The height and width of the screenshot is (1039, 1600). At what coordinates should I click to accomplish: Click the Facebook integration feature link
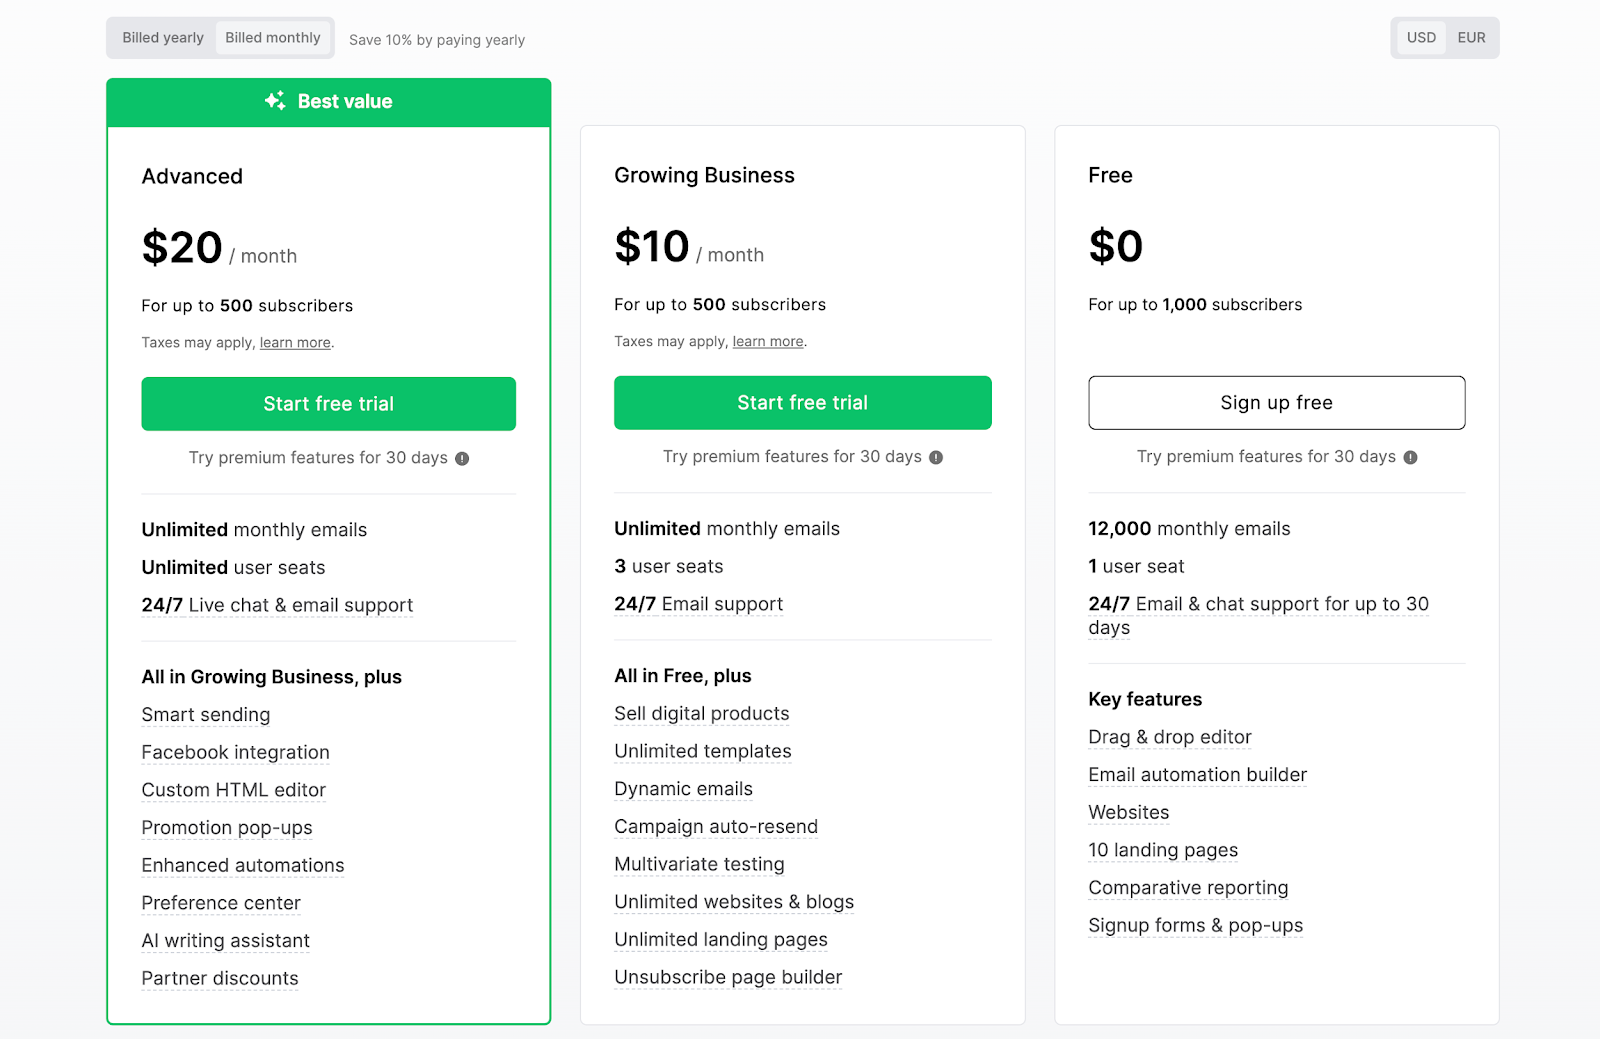[x=235, y=752]
